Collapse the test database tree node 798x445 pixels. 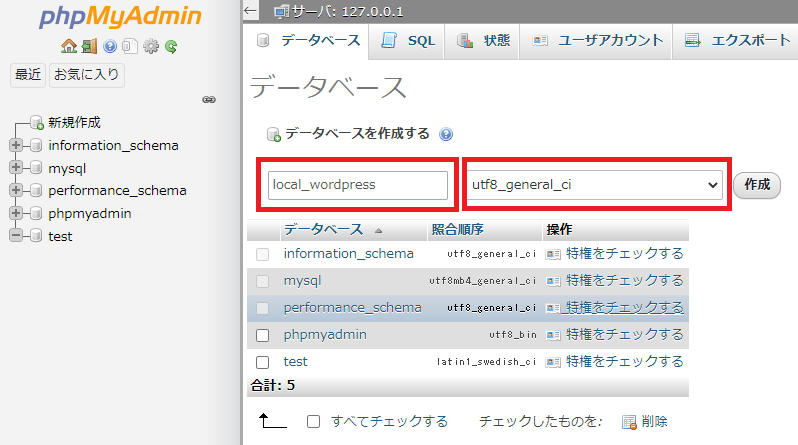tap(15, 236)
